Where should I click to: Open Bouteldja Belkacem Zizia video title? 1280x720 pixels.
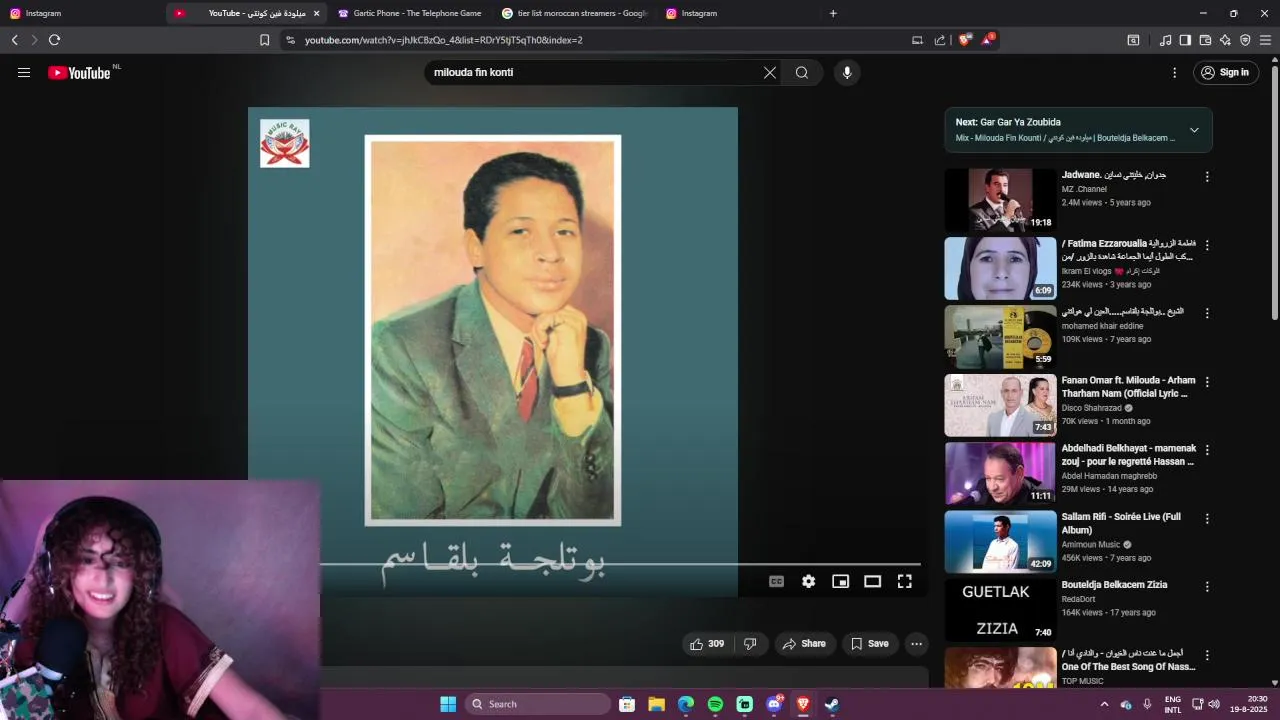tap(1114, 585)
